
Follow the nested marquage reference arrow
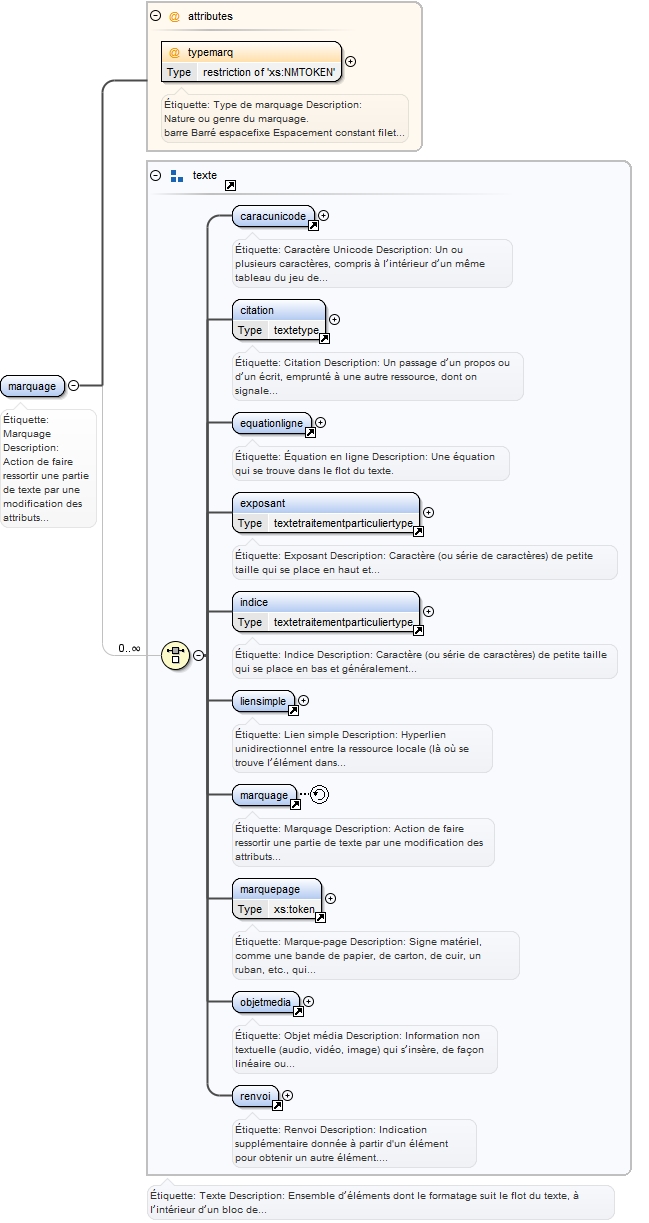[295, 805]
